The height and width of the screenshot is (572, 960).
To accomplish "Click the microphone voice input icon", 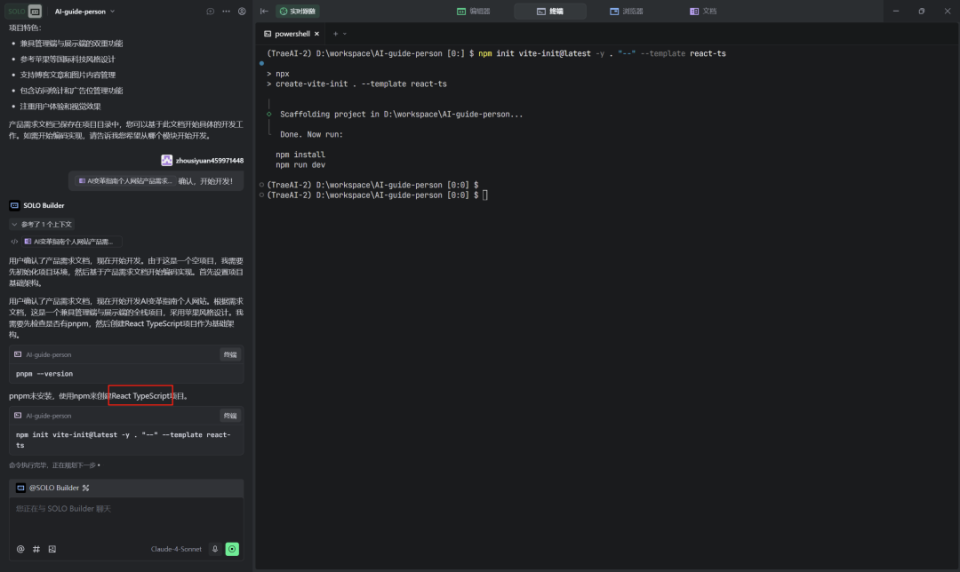I will point(214,549).
